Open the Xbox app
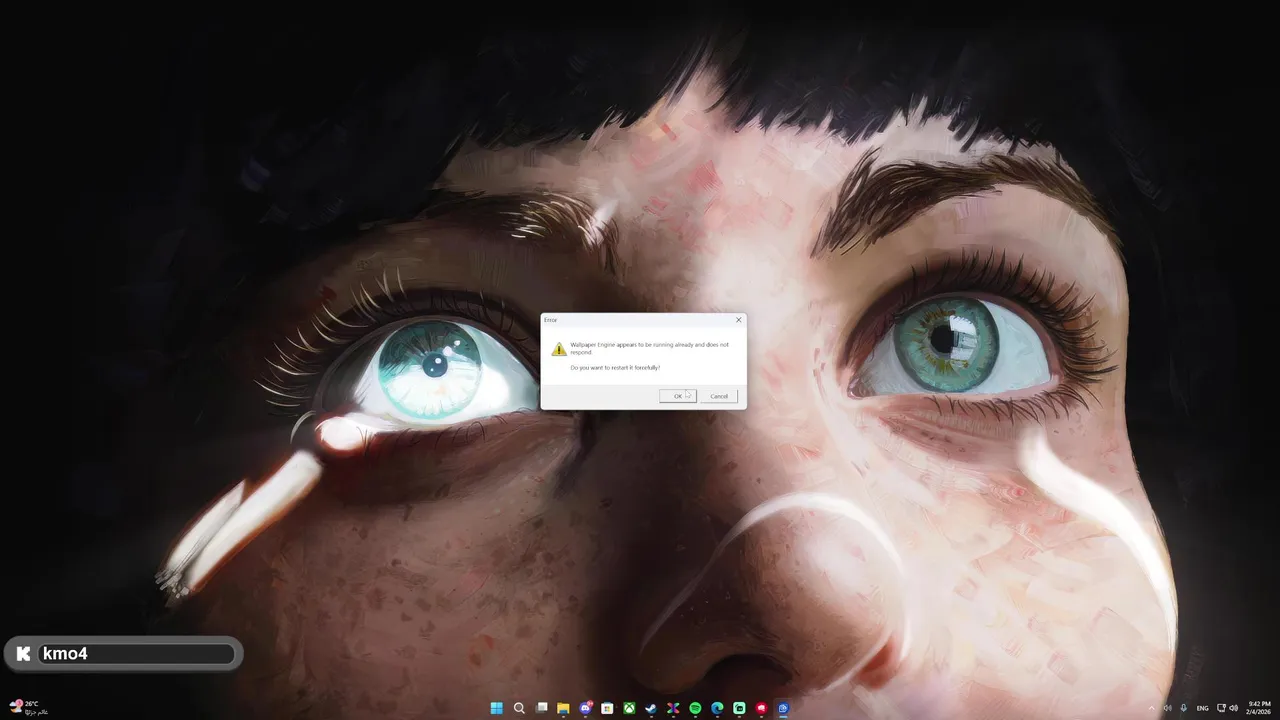 click(x=629, y=708)
